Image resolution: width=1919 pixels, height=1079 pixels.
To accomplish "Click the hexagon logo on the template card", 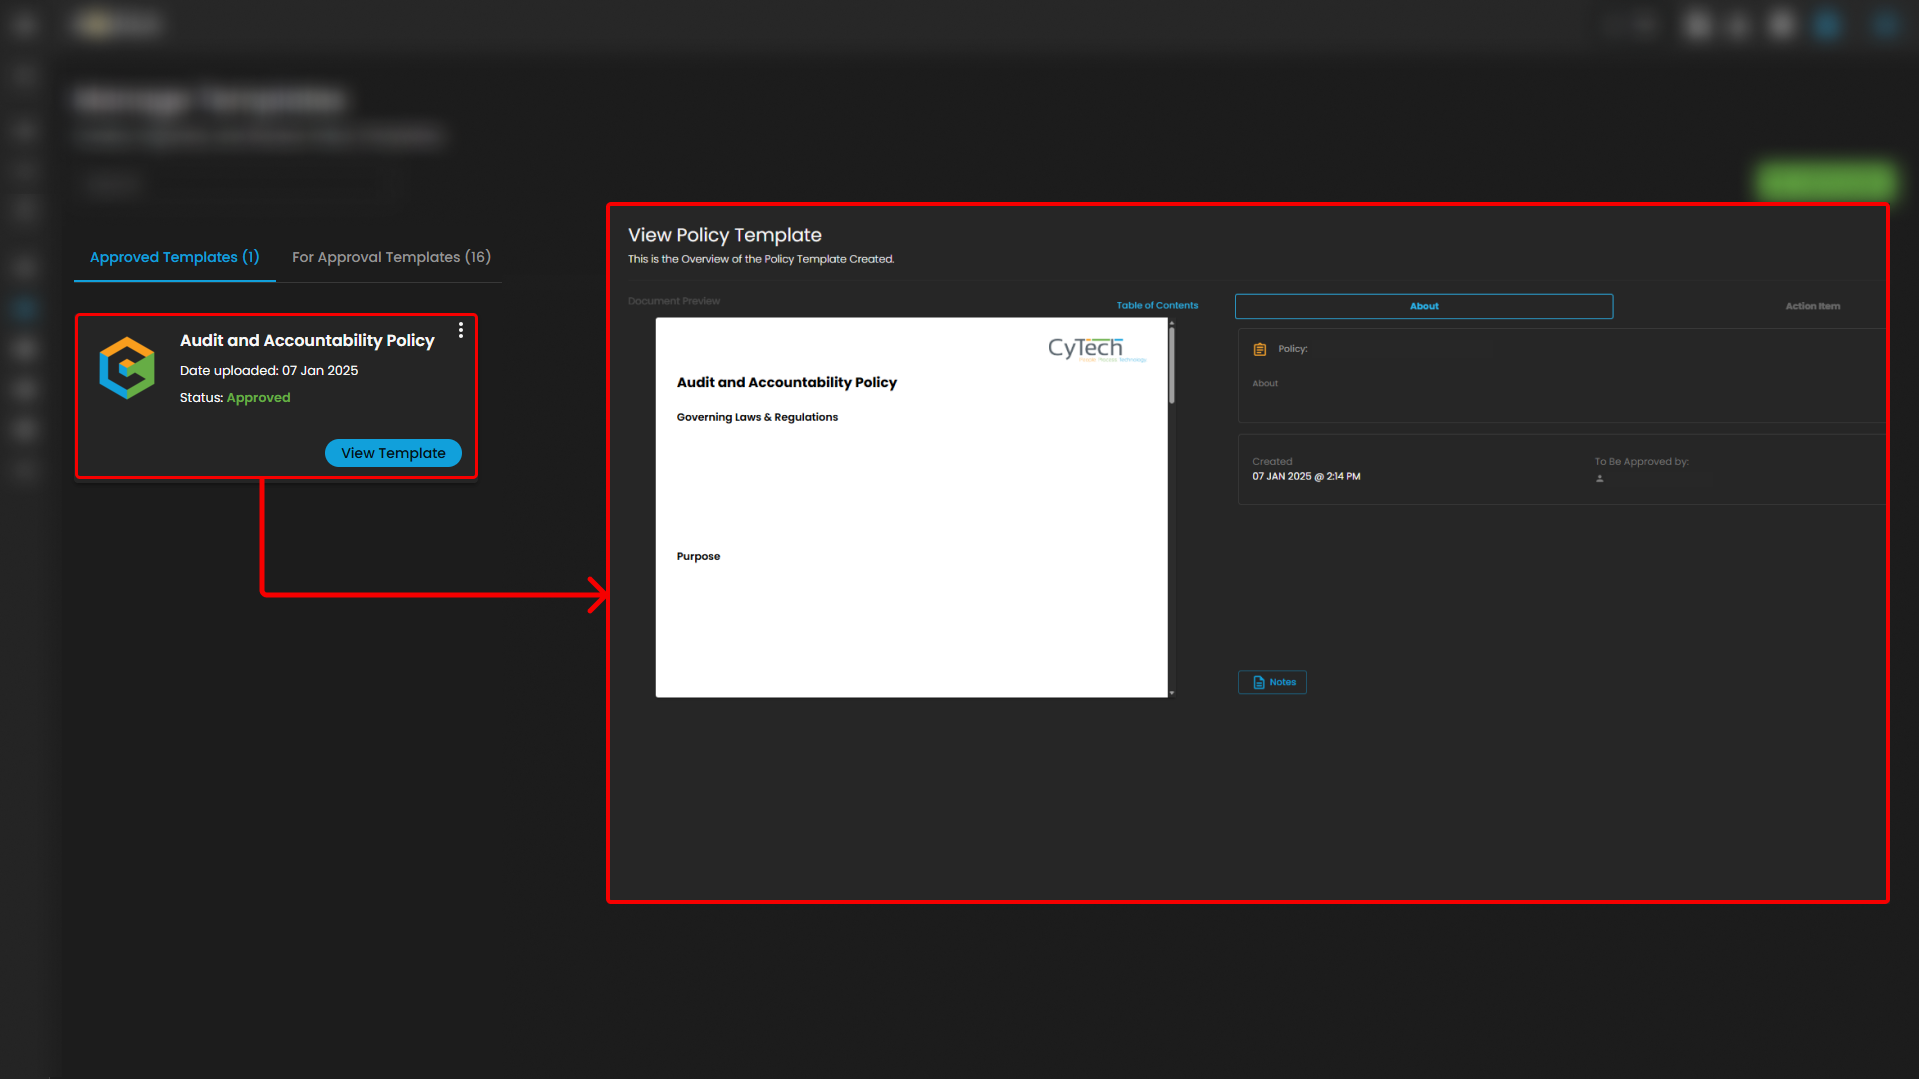I will 127,368.
